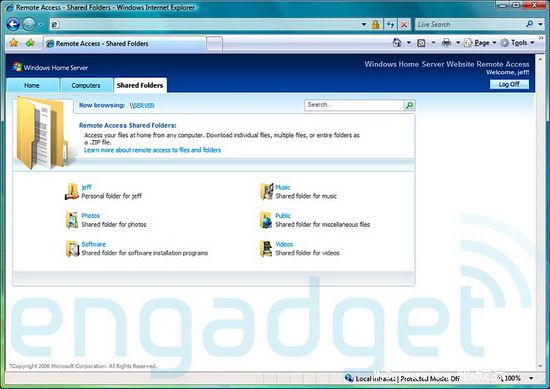Open the Page menu

(480, 43)
